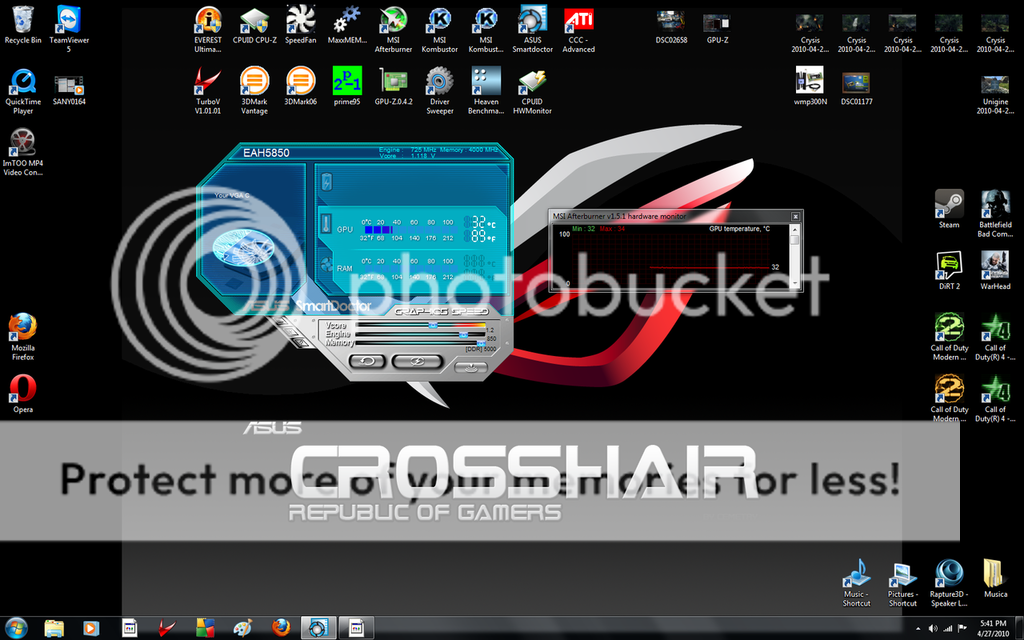Open the Musica folder
The image size is (1024, 640).
point(995,579)
